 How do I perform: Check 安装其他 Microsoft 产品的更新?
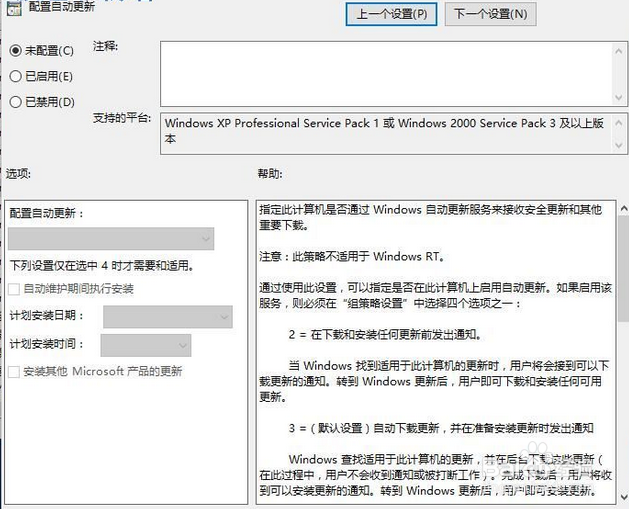tap(14, 372)
